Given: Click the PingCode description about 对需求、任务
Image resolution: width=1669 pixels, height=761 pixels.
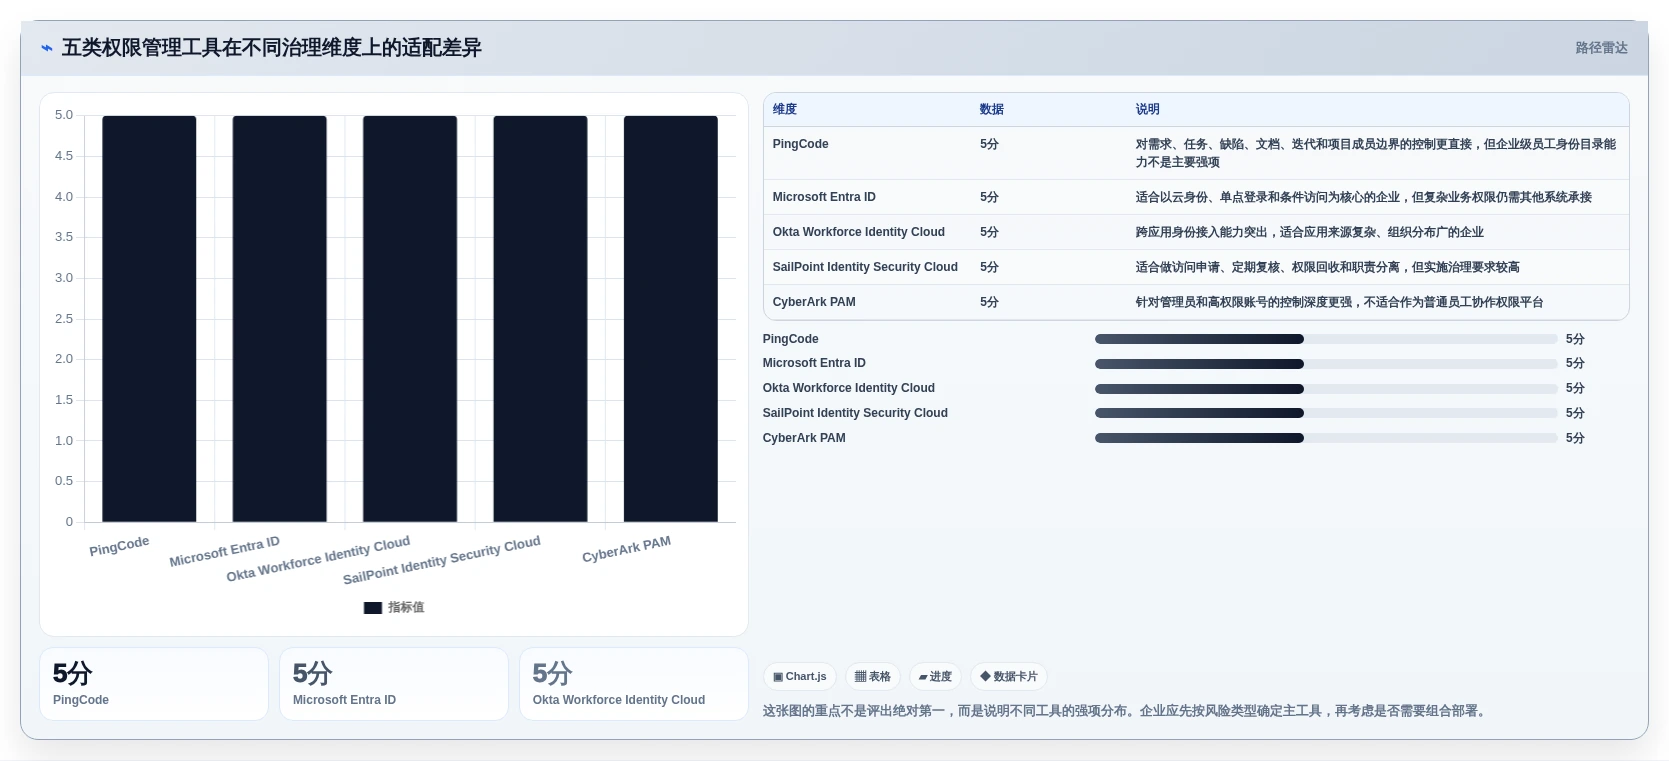Looking at the screenshot, I should pyautogui.click(x=1375, y=153).
